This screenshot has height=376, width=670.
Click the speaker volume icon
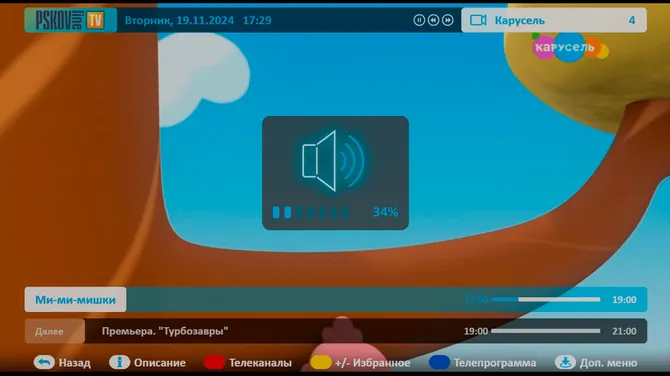[333, 161]
